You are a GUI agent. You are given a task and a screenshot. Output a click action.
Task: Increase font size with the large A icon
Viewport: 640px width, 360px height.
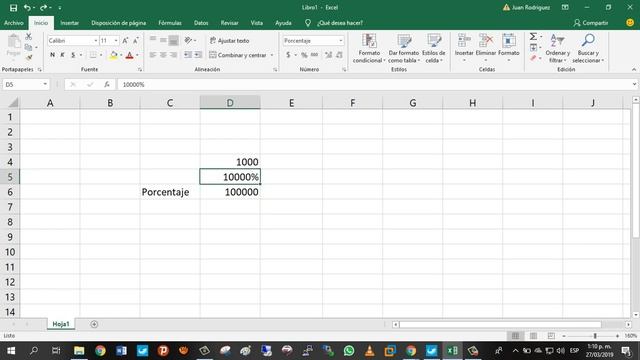click(x=125, y=40)
